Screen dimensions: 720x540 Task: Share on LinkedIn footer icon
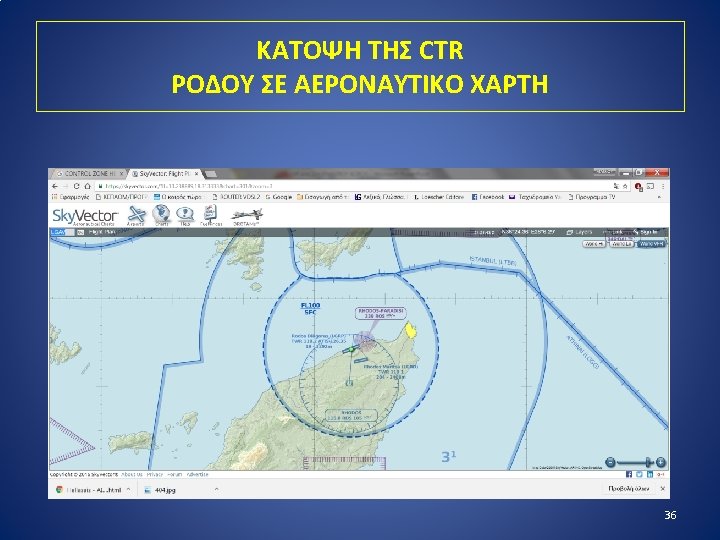[x=650, y=474]
